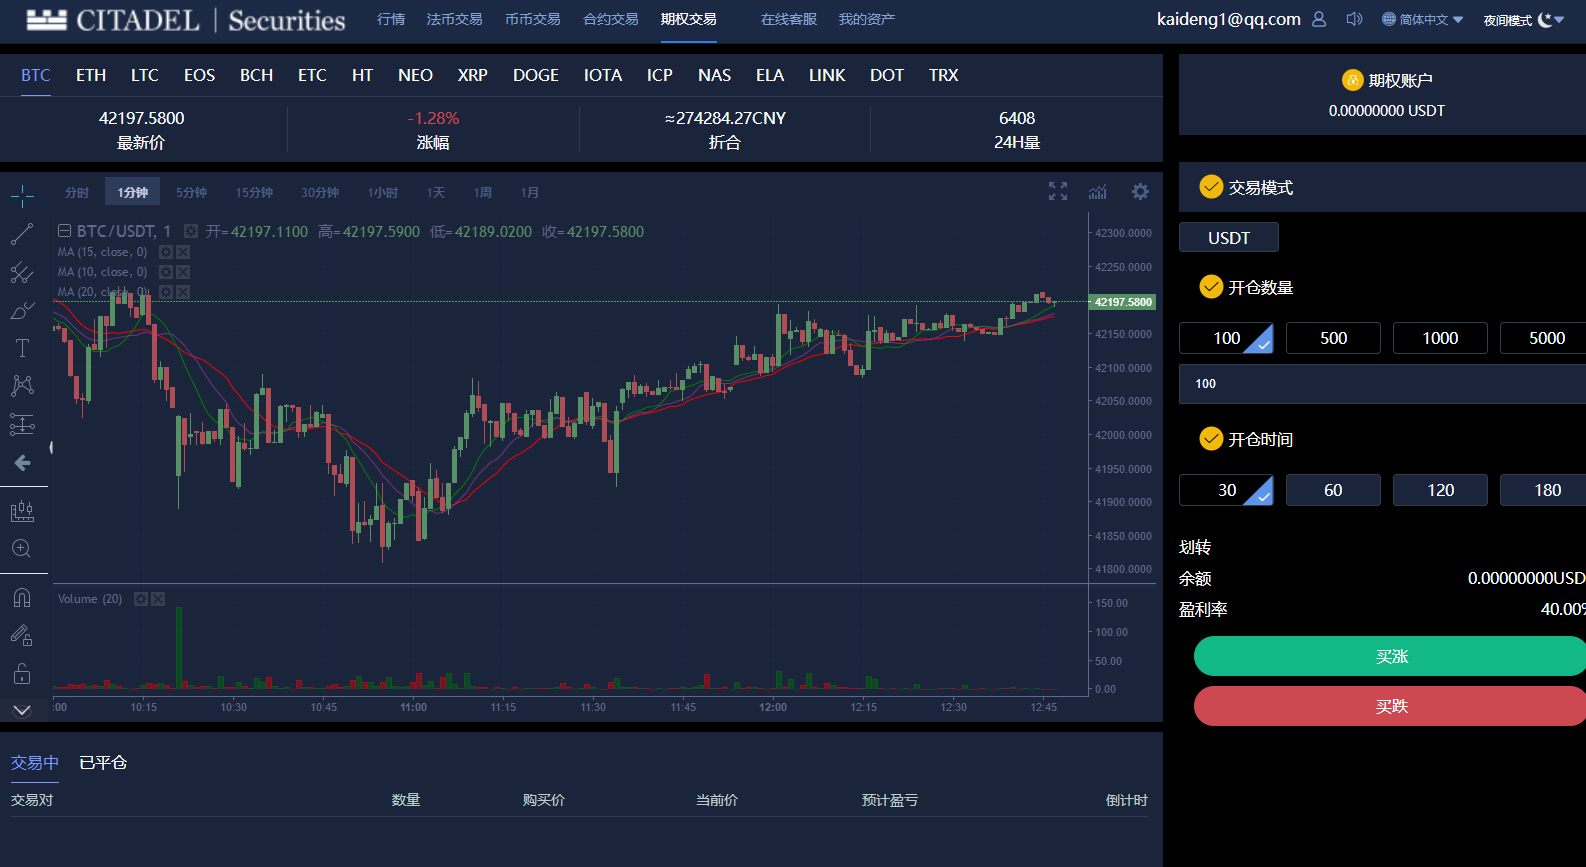Select the zoom in tool
Viewport: 1586px width, 867px height.
pyautogui.click(x=22, y=548)
